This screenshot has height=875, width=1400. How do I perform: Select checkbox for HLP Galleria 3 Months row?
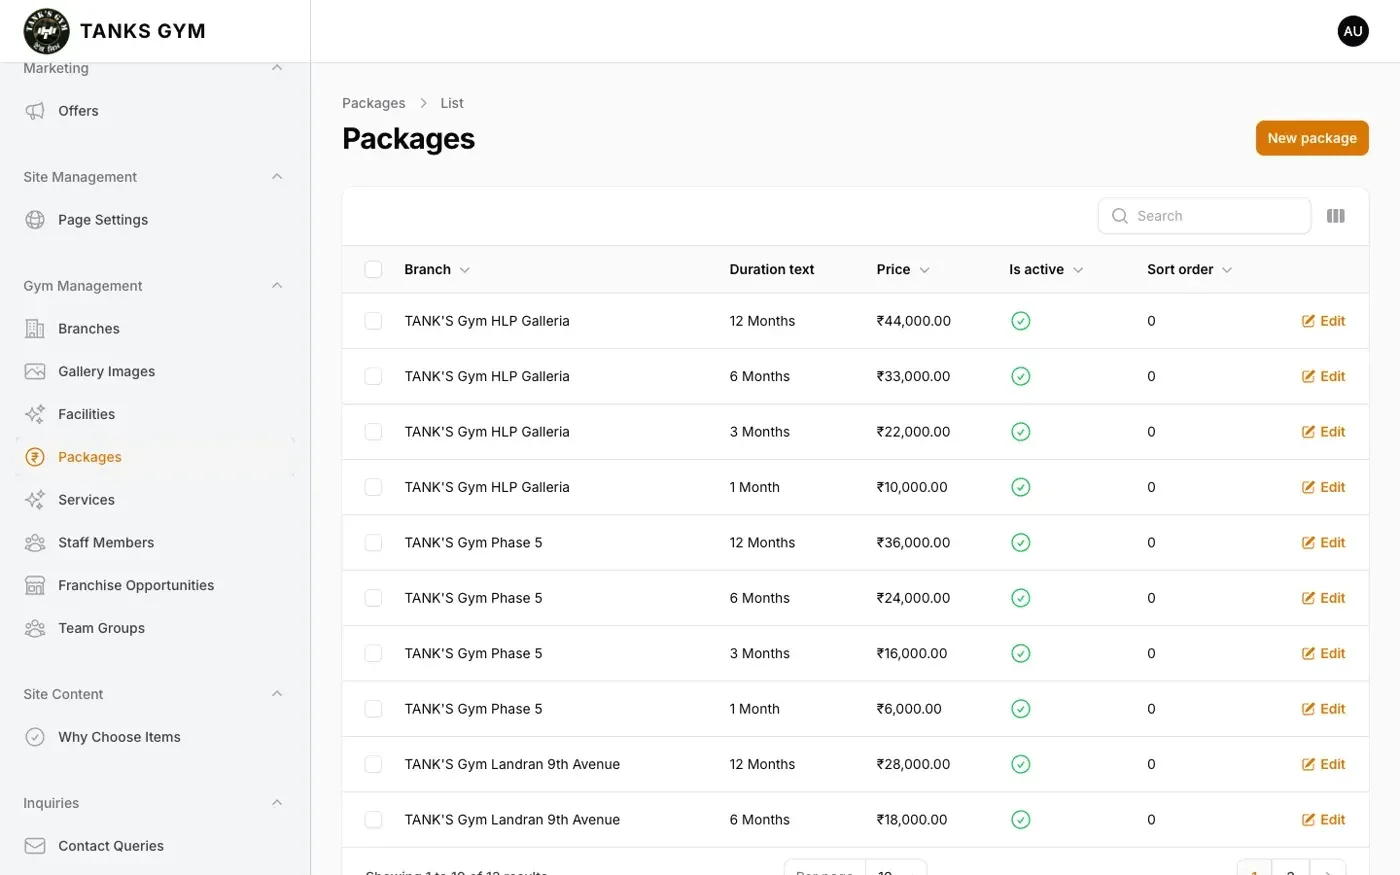[373, 432]
